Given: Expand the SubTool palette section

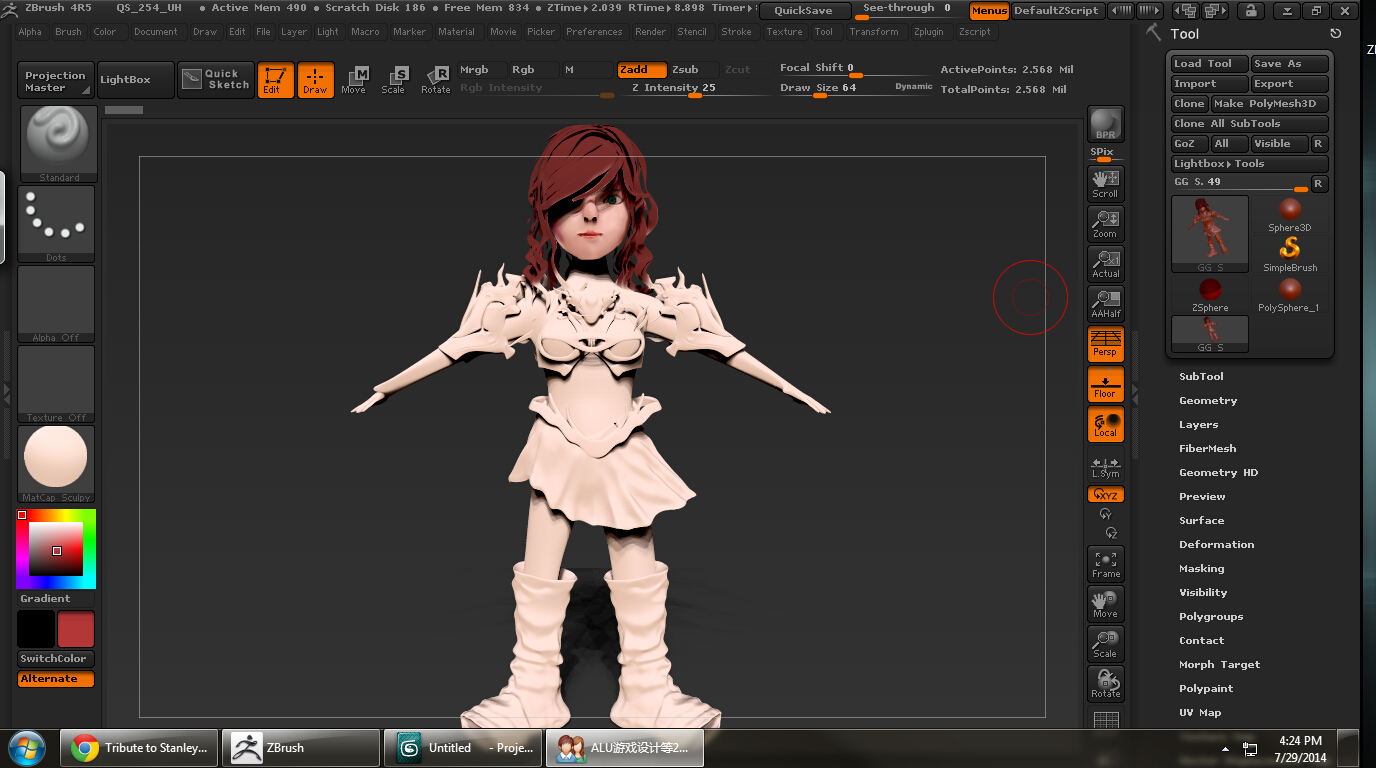Looking at the screenshot, I should 1201,377.
